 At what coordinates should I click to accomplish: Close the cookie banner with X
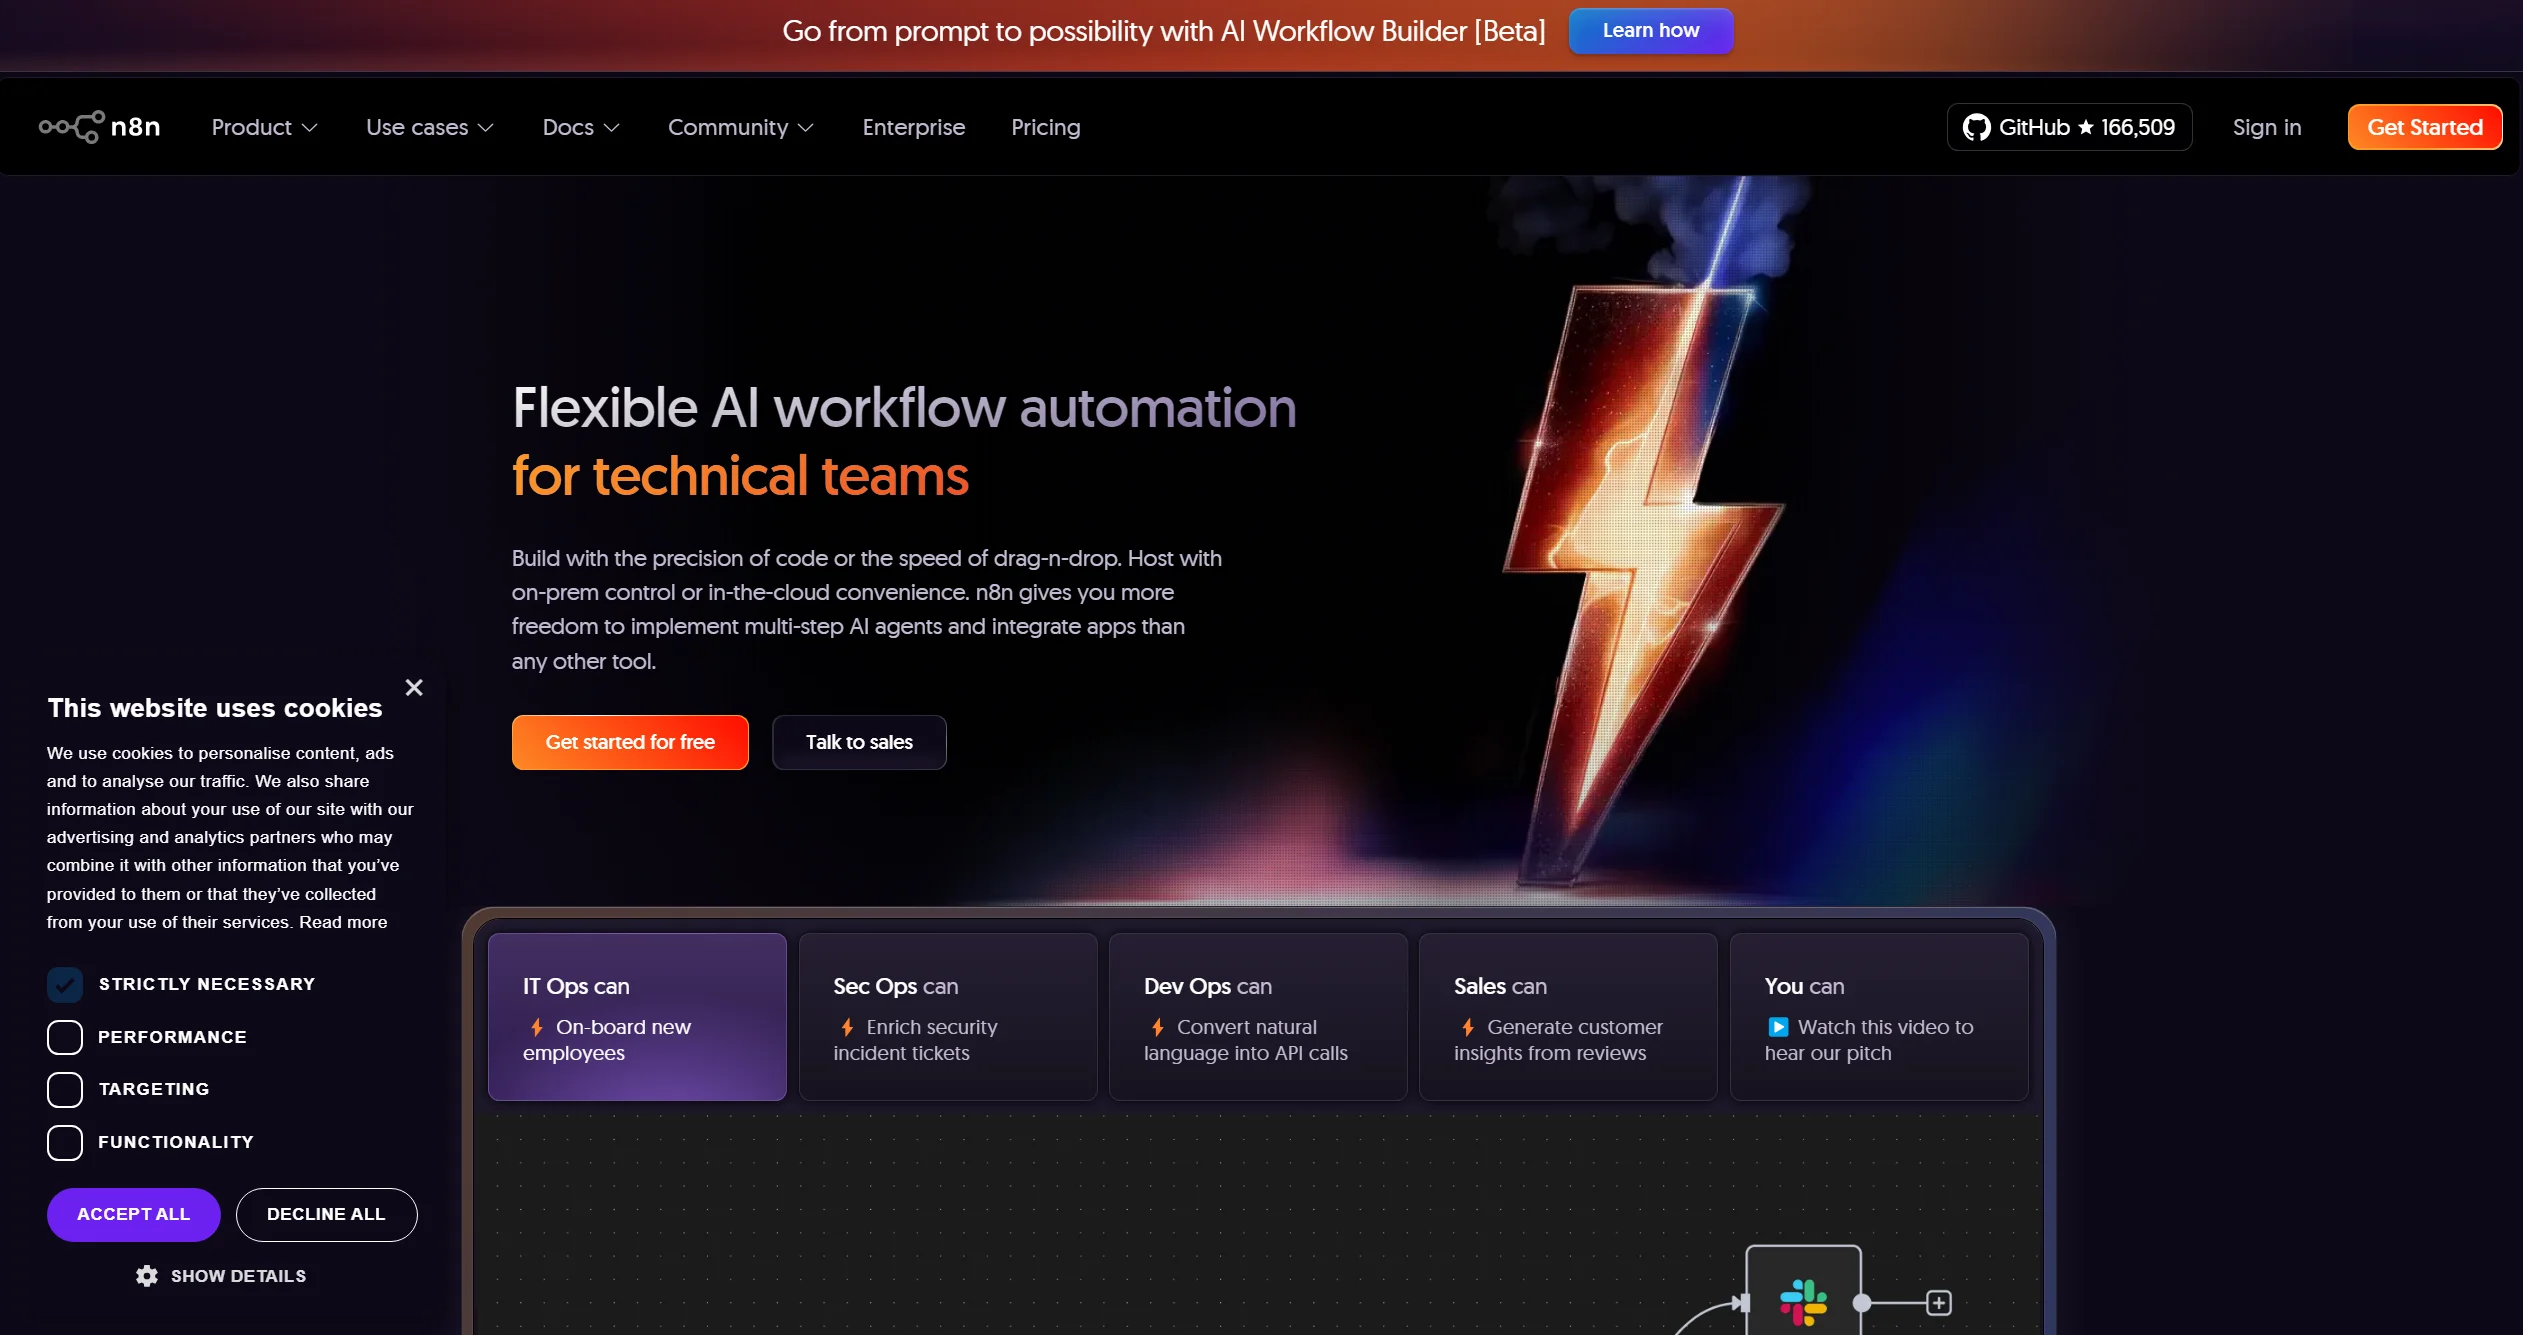414,687
